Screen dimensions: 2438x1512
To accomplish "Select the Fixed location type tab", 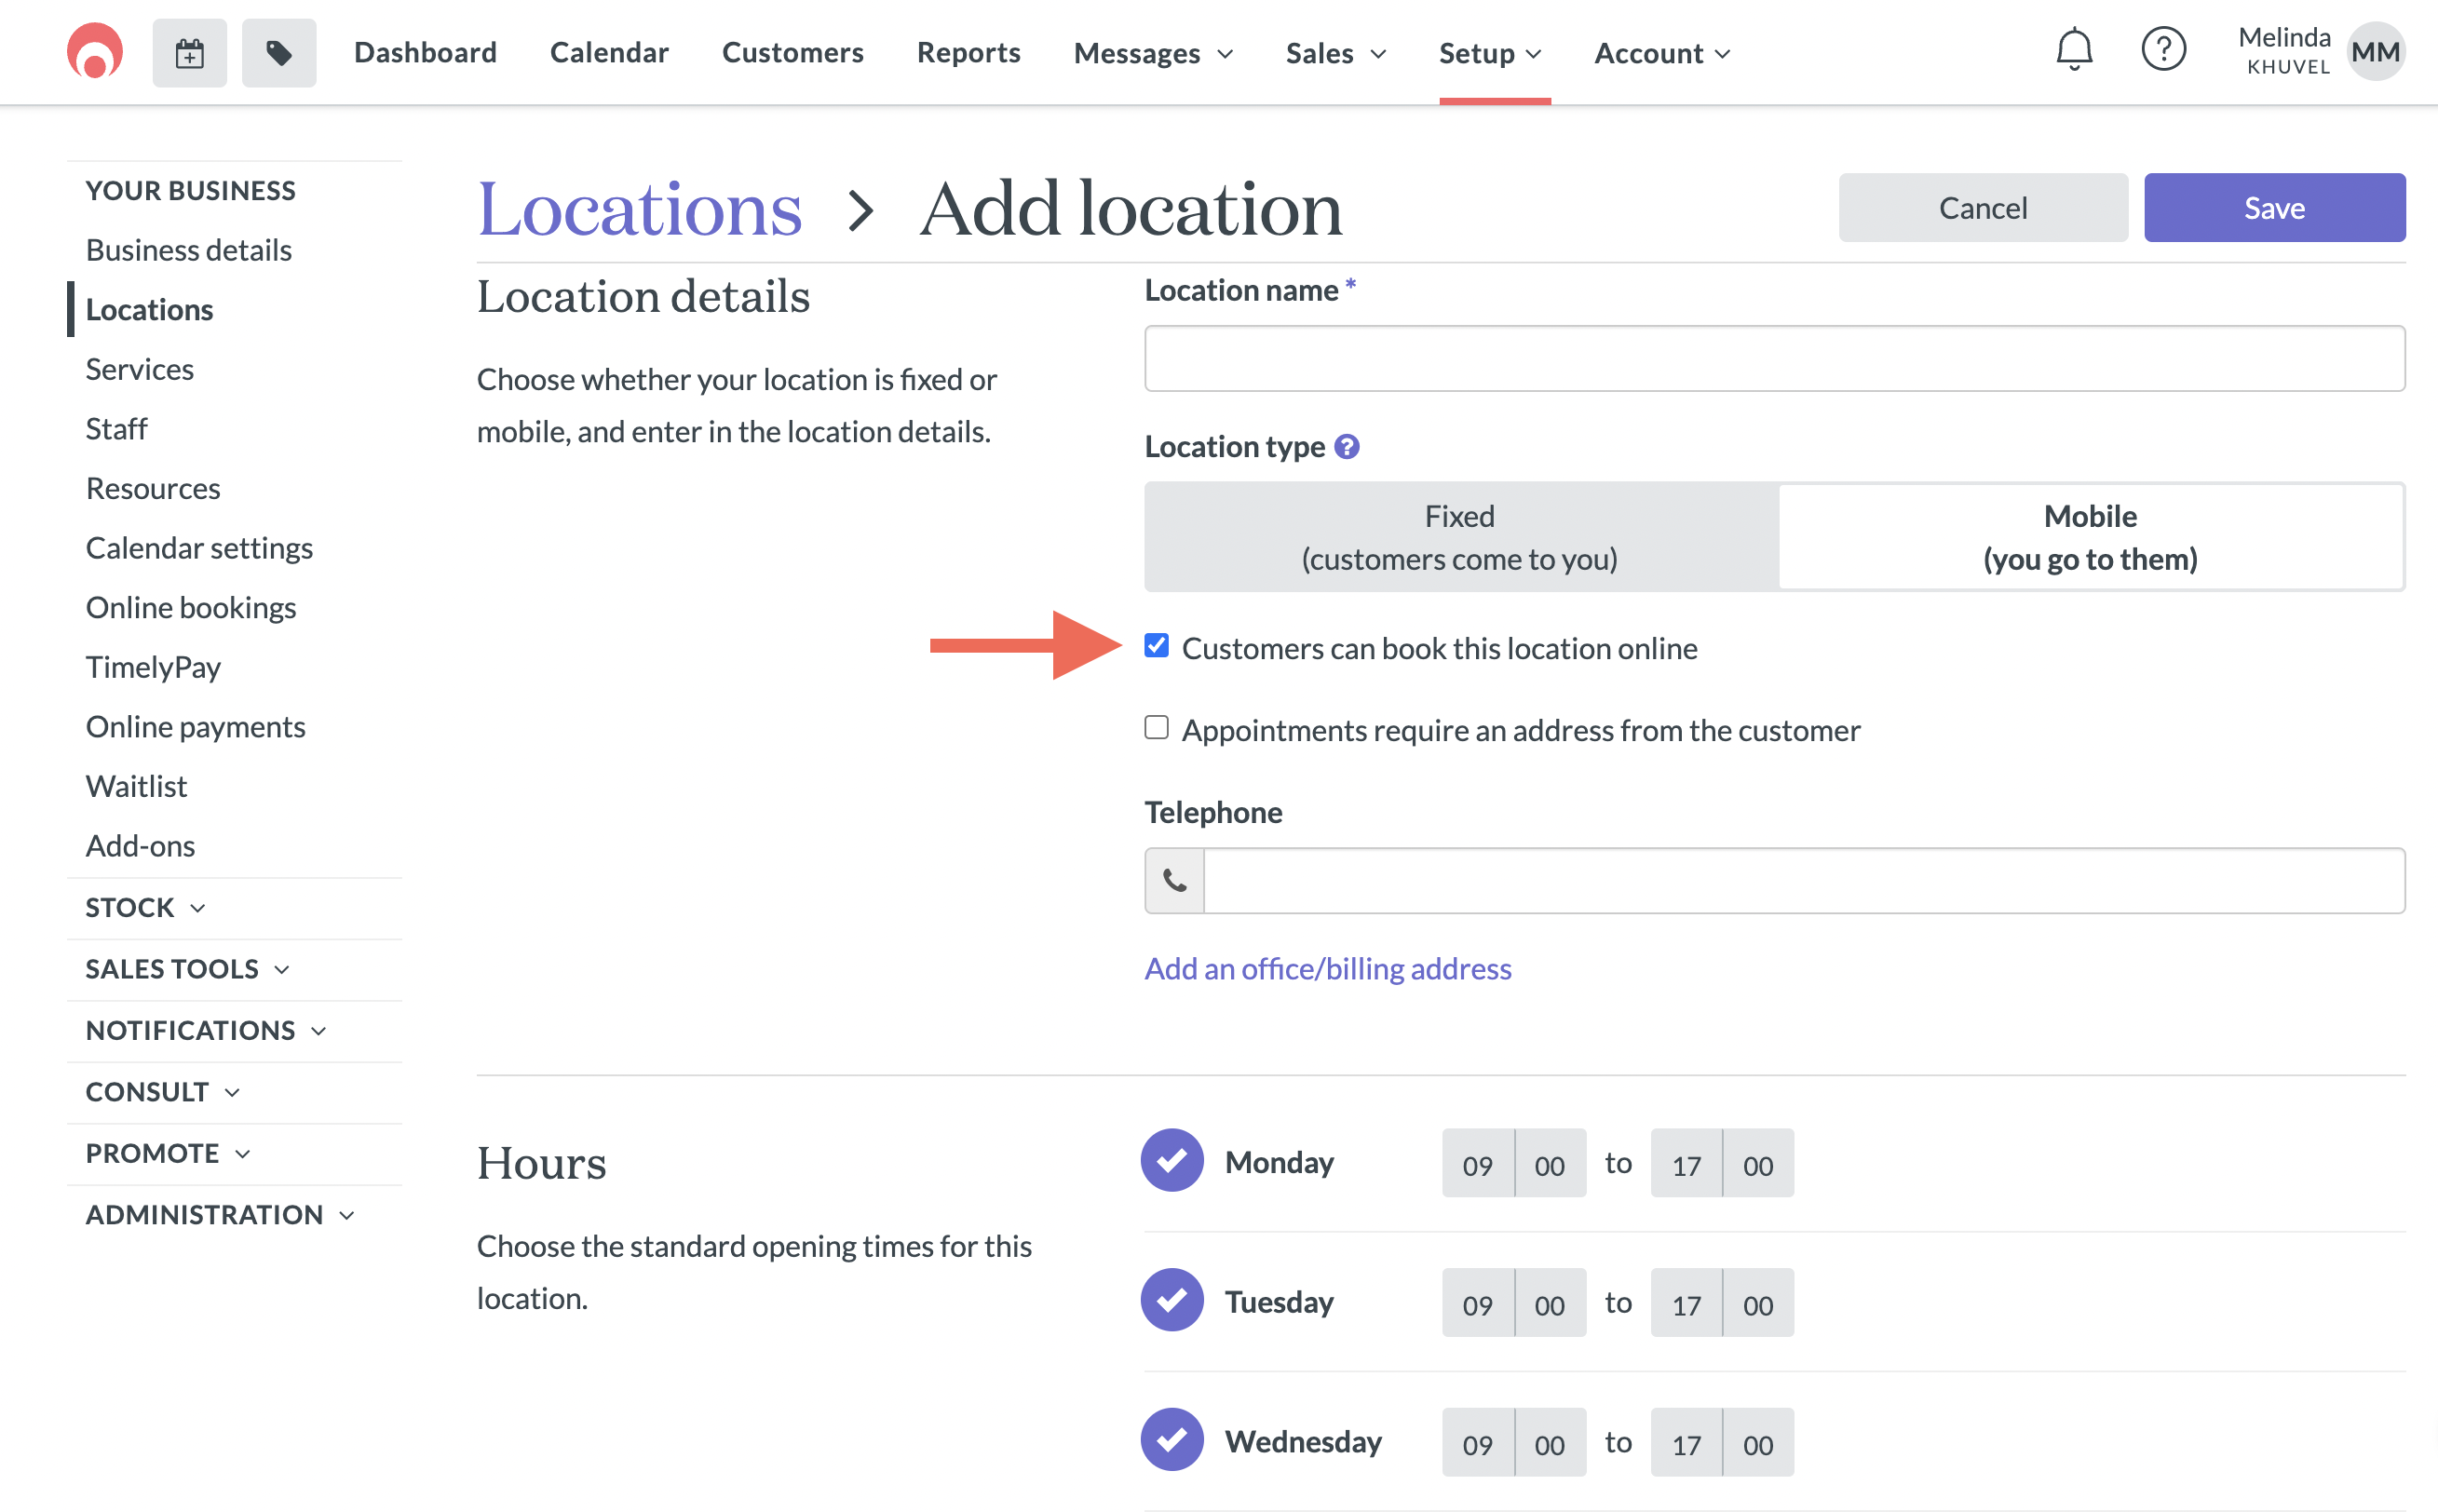I will point(1460,537).
